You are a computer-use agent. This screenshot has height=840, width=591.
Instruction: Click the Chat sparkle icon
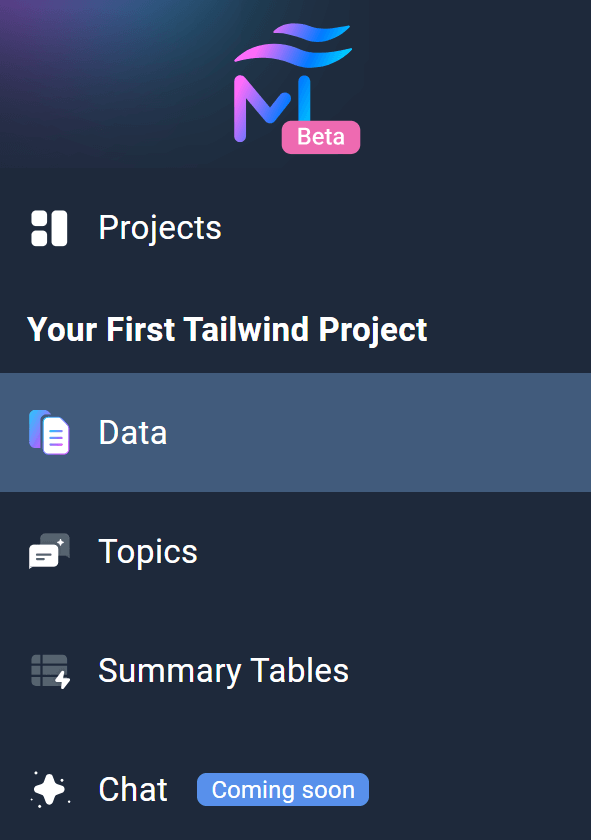click(48, 789)
